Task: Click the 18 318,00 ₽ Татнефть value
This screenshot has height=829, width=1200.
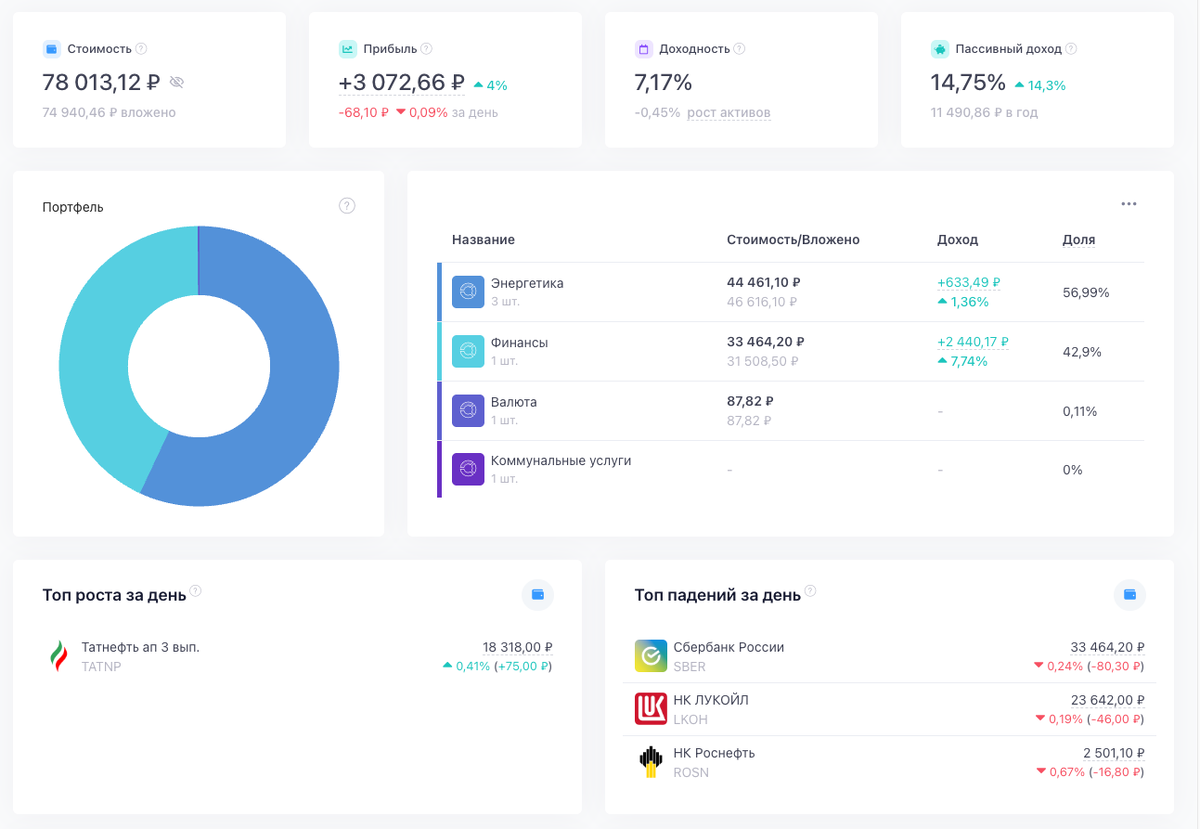Action: [518, 647]
